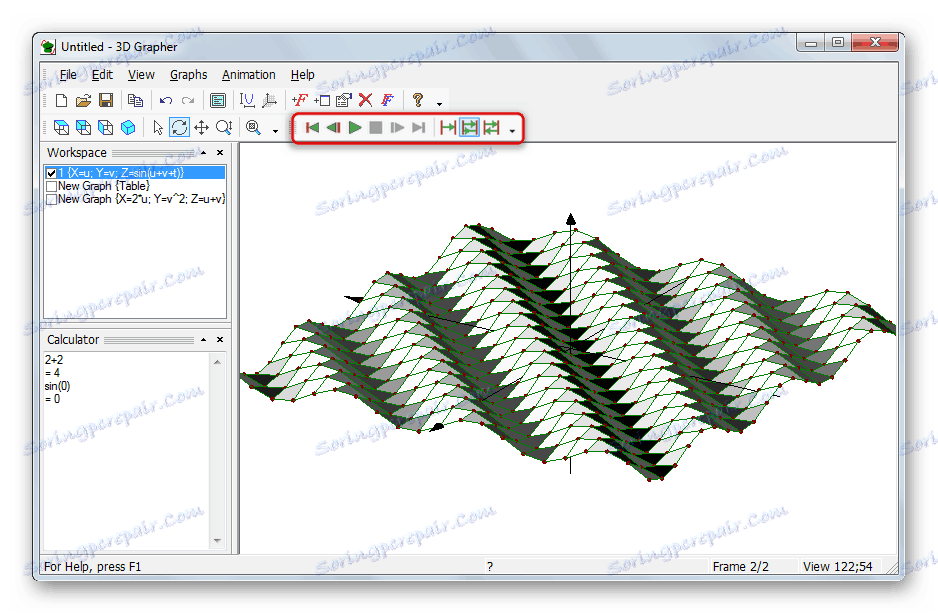Screen dimensions: 938x614
Task: Open the Graphs menu
Action: click(188, 75)
